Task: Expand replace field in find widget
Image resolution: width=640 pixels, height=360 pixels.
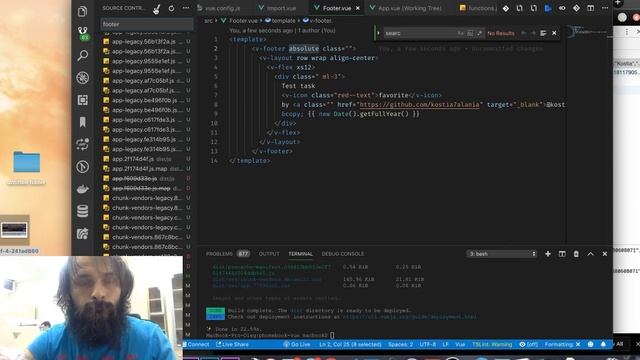Action: pyautogui.click(x=378, y=33)
